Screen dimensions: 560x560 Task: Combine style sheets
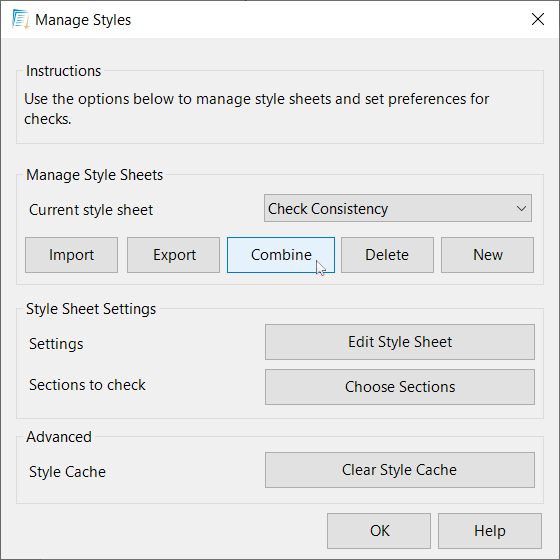coord(281,255)
